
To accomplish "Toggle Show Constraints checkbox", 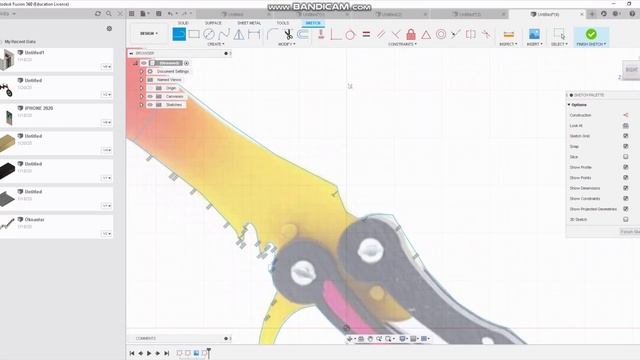I will [625, 198].
